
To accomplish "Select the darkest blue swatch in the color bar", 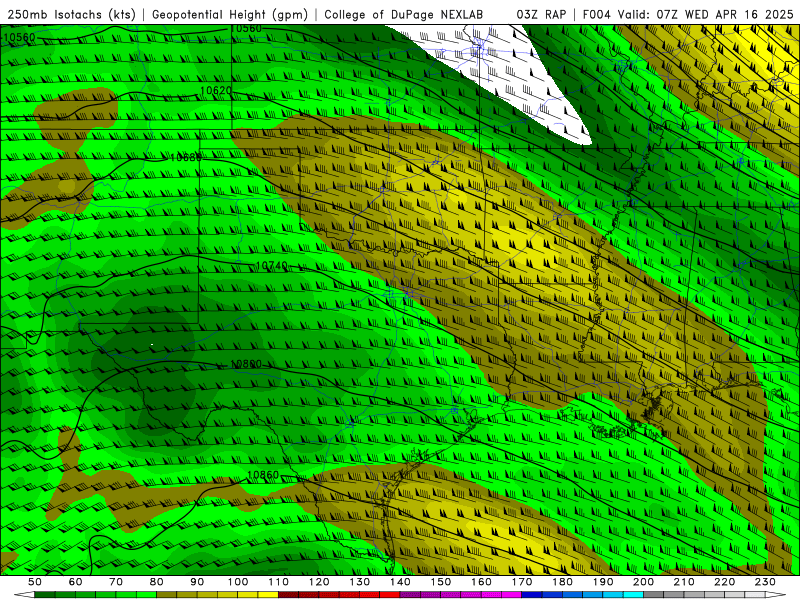I will tap(531, 594).
